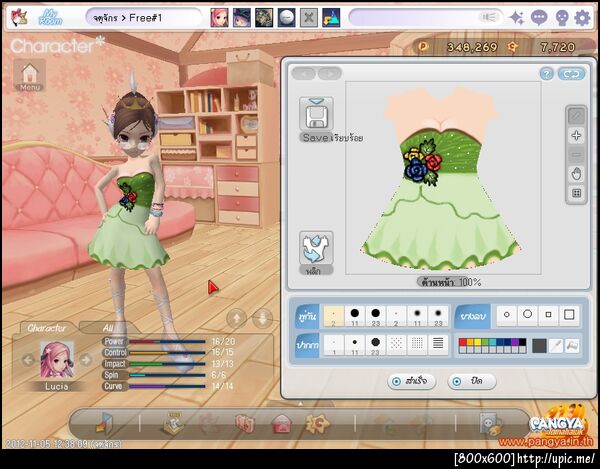Select the small circle eraser shape
Screen dimensions: 600x469
(507, 315)
